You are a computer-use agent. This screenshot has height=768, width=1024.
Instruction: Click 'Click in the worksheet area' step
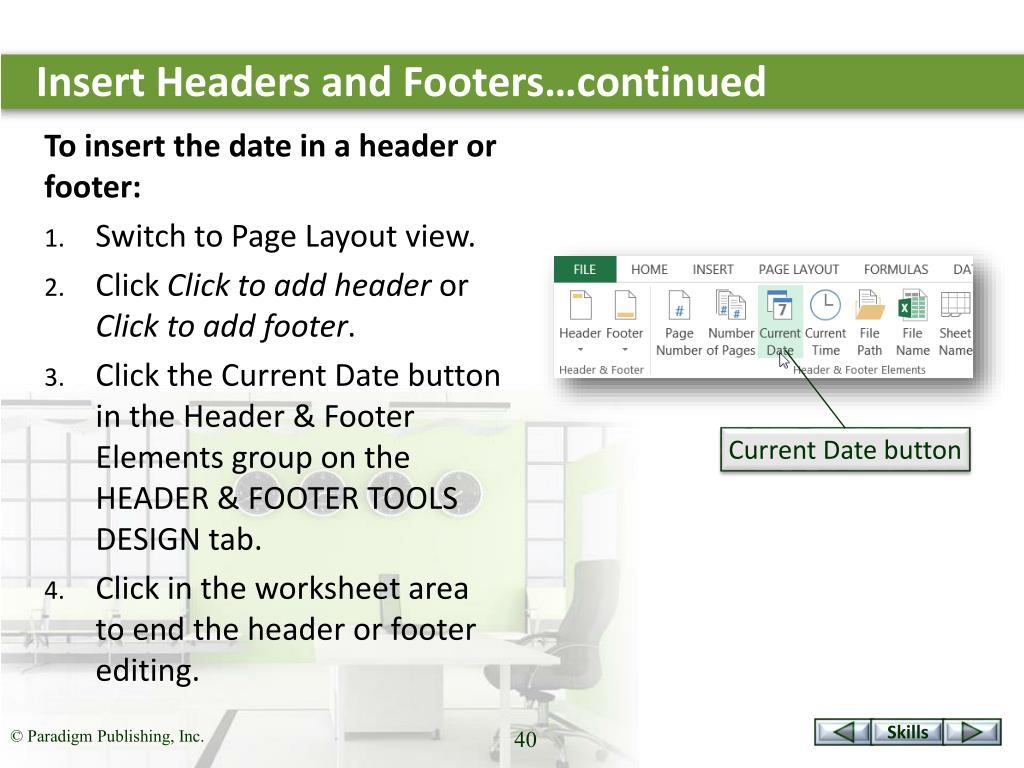coord(281,588)
